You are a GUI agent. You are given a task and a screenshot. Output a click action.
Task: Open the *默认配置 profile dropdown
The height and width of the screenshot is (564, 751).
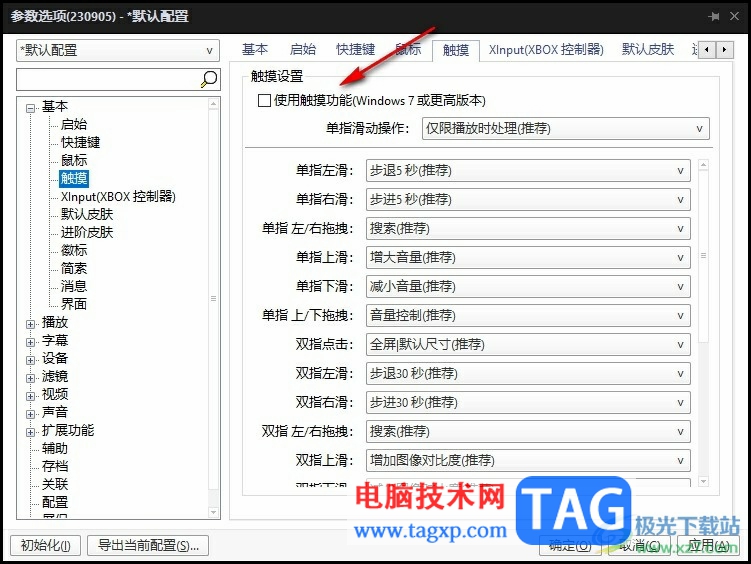118,51
